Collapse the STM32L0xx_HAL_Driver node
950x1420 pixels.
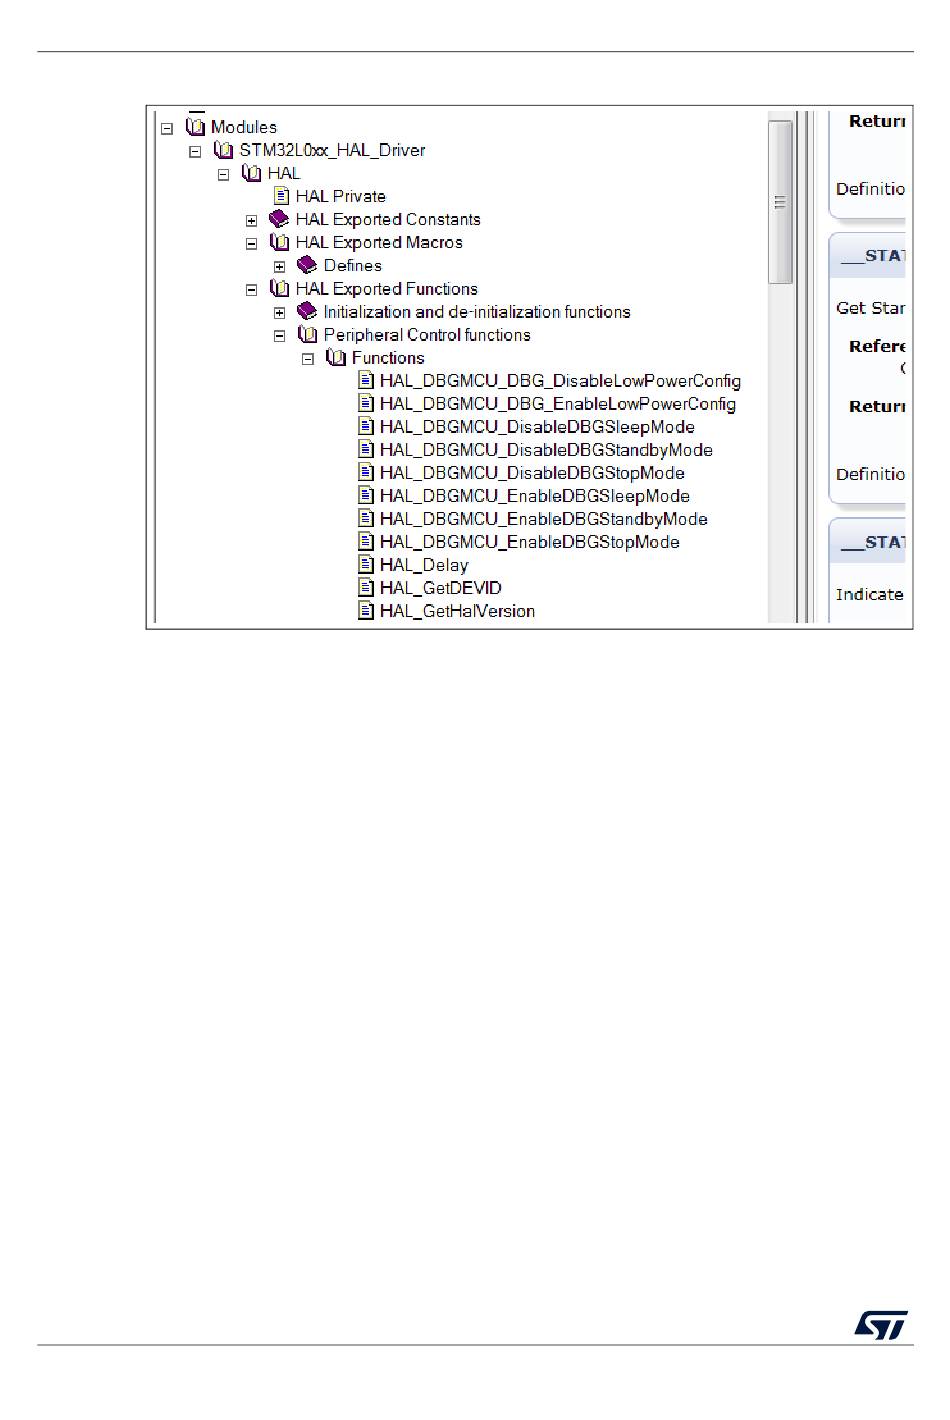click(x=195, y=151)
